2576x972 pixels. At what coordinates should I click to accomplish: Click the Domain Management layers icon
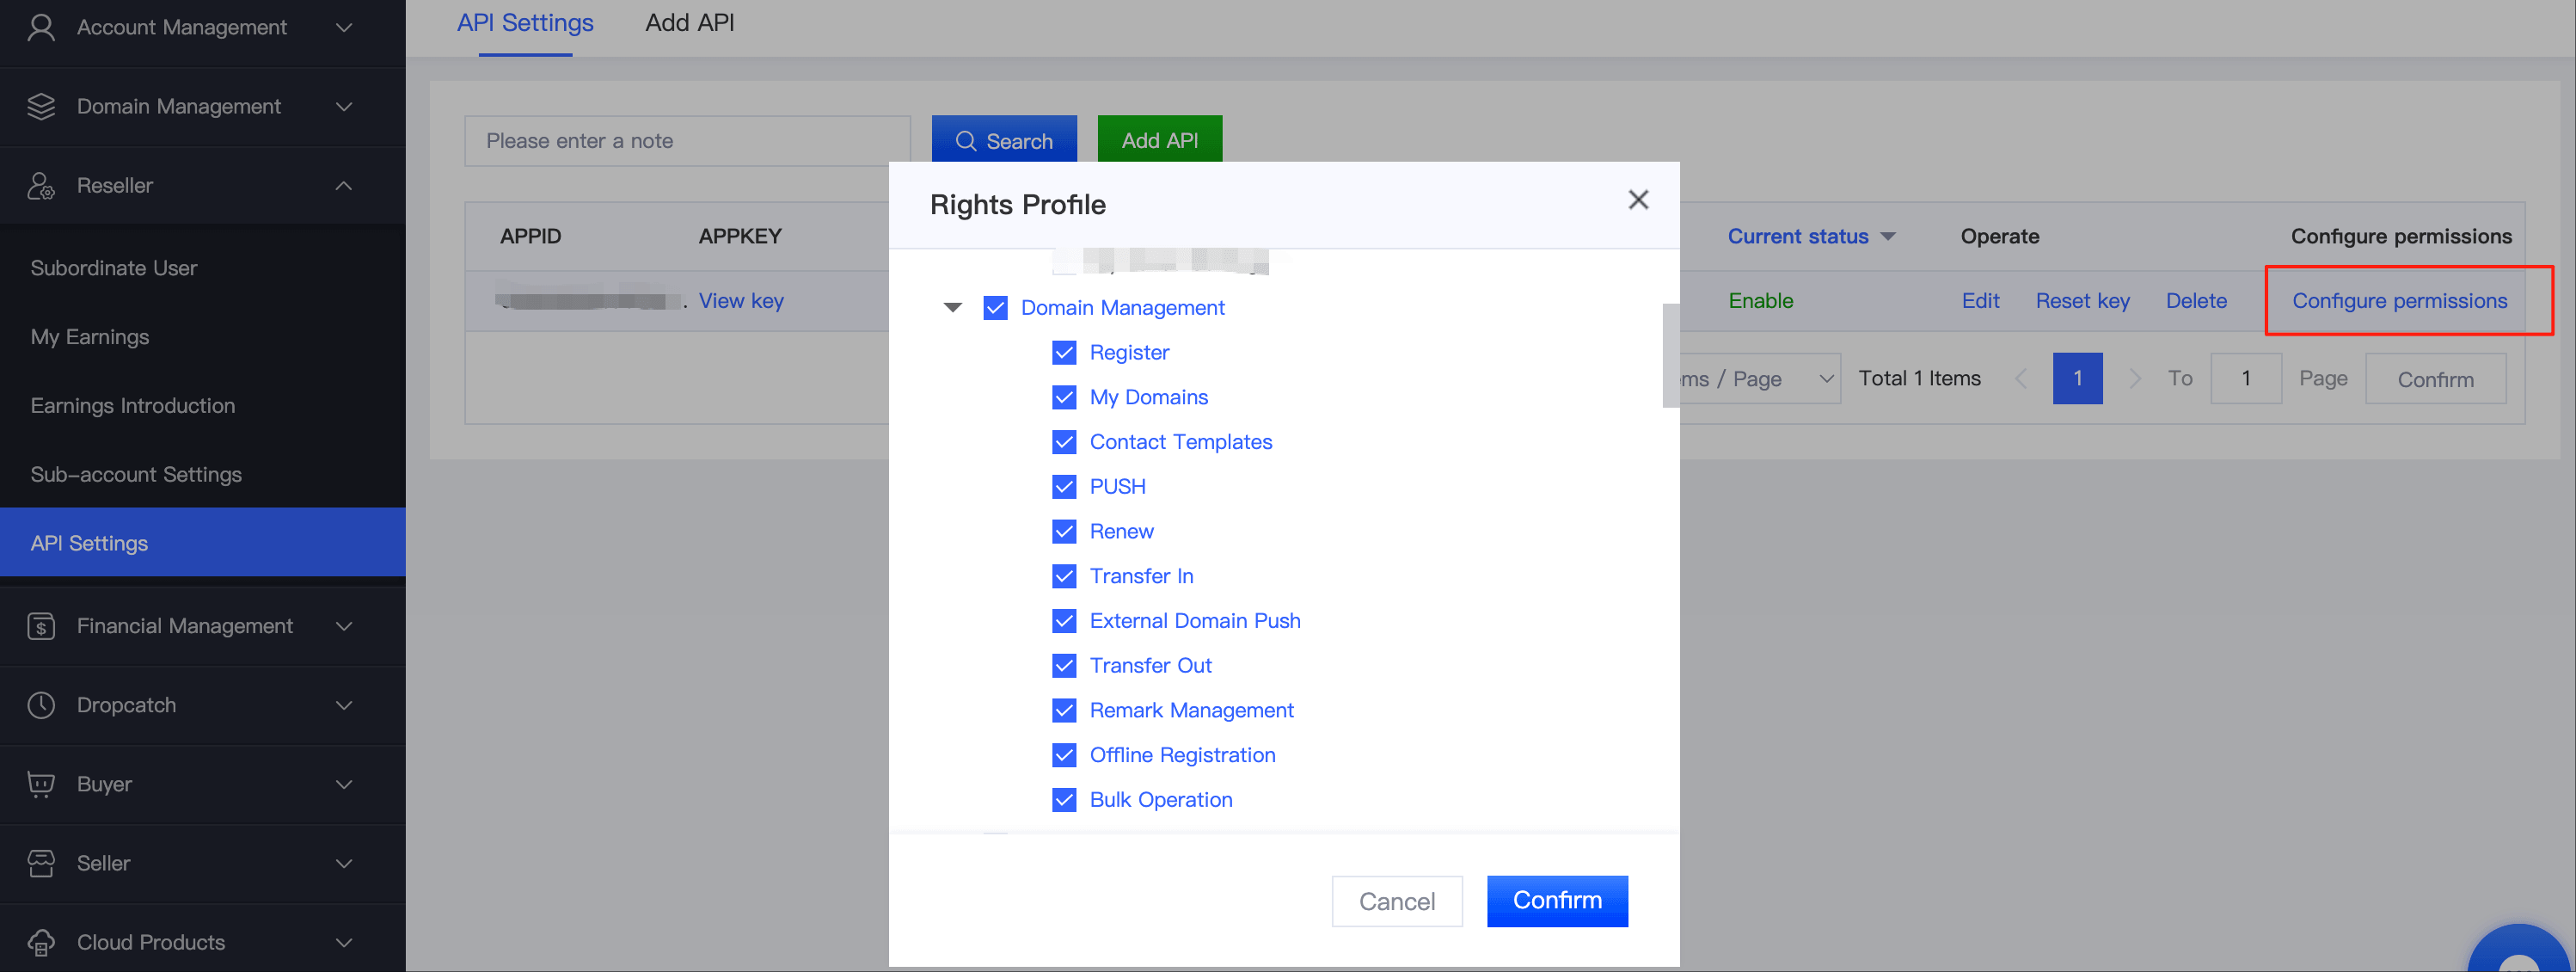pyautogui.click(x=41, y=106)
